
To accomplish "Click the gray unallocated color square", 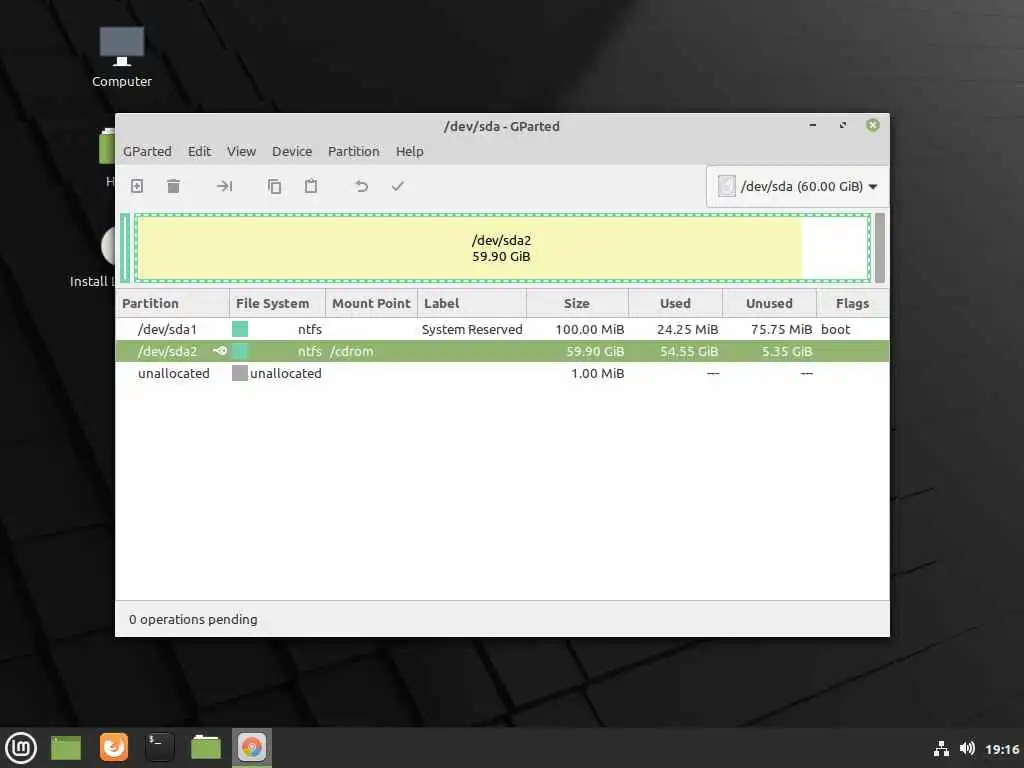I will point(240,373).
